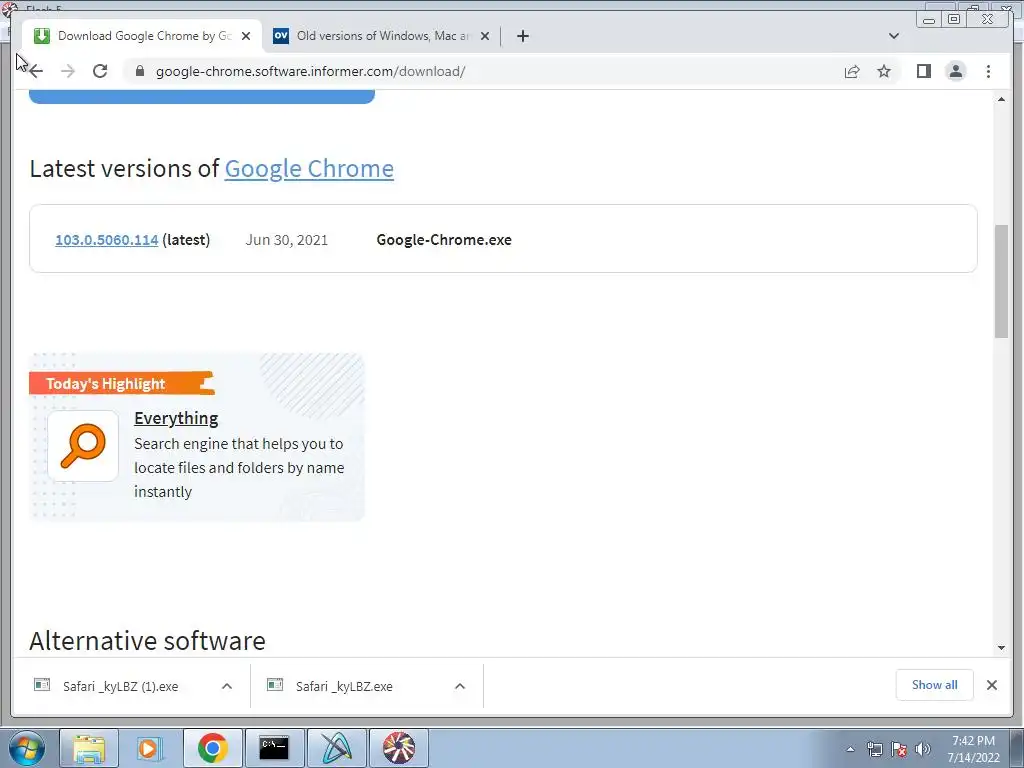Viewport: 1024px width, 768px height.
Task: Open downloaded Safari _kyLBZ.exe
Action: [x=344, y=686]
